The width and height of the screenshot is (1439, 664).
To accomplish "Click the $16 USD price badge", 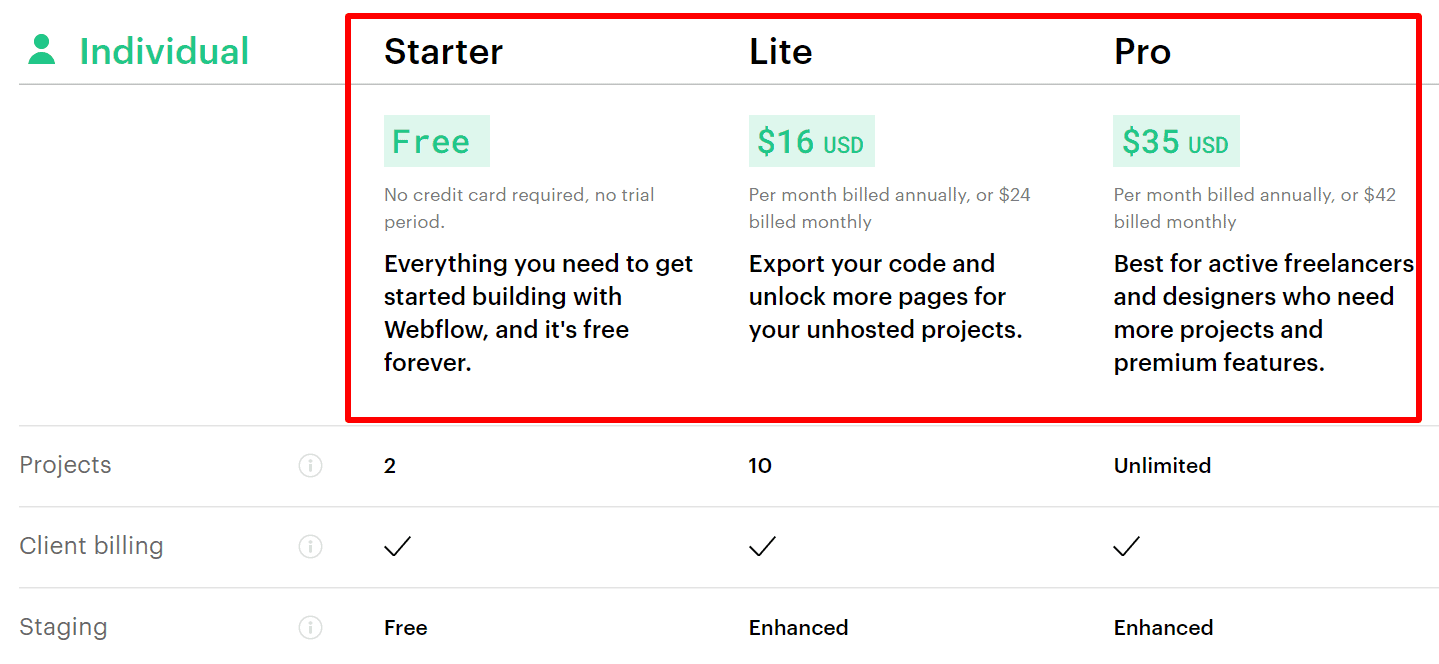I will point(811,142).
